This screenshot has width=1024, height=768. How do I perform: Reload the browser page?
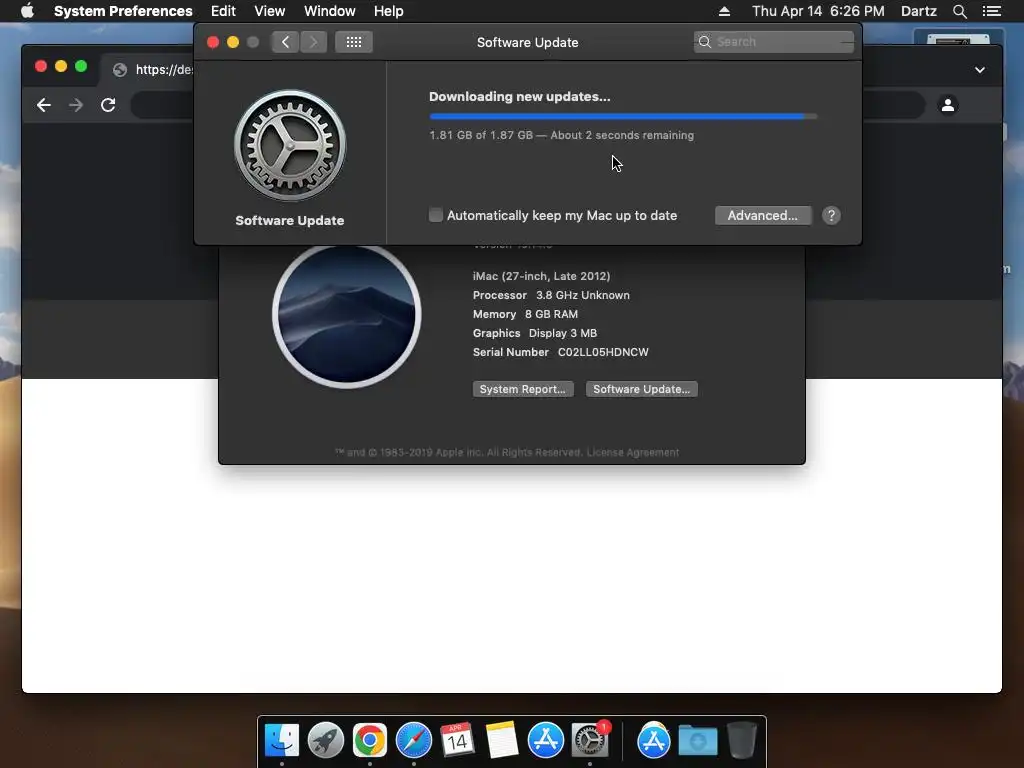click(108, 104)
